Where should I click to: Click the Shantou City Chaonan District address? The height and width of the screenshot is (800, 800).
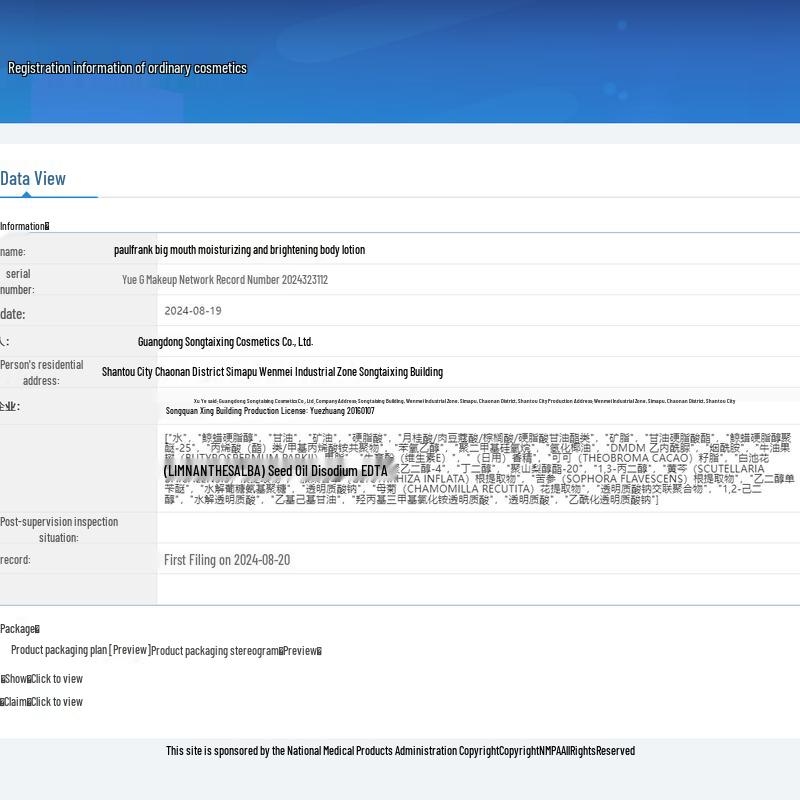272,372
